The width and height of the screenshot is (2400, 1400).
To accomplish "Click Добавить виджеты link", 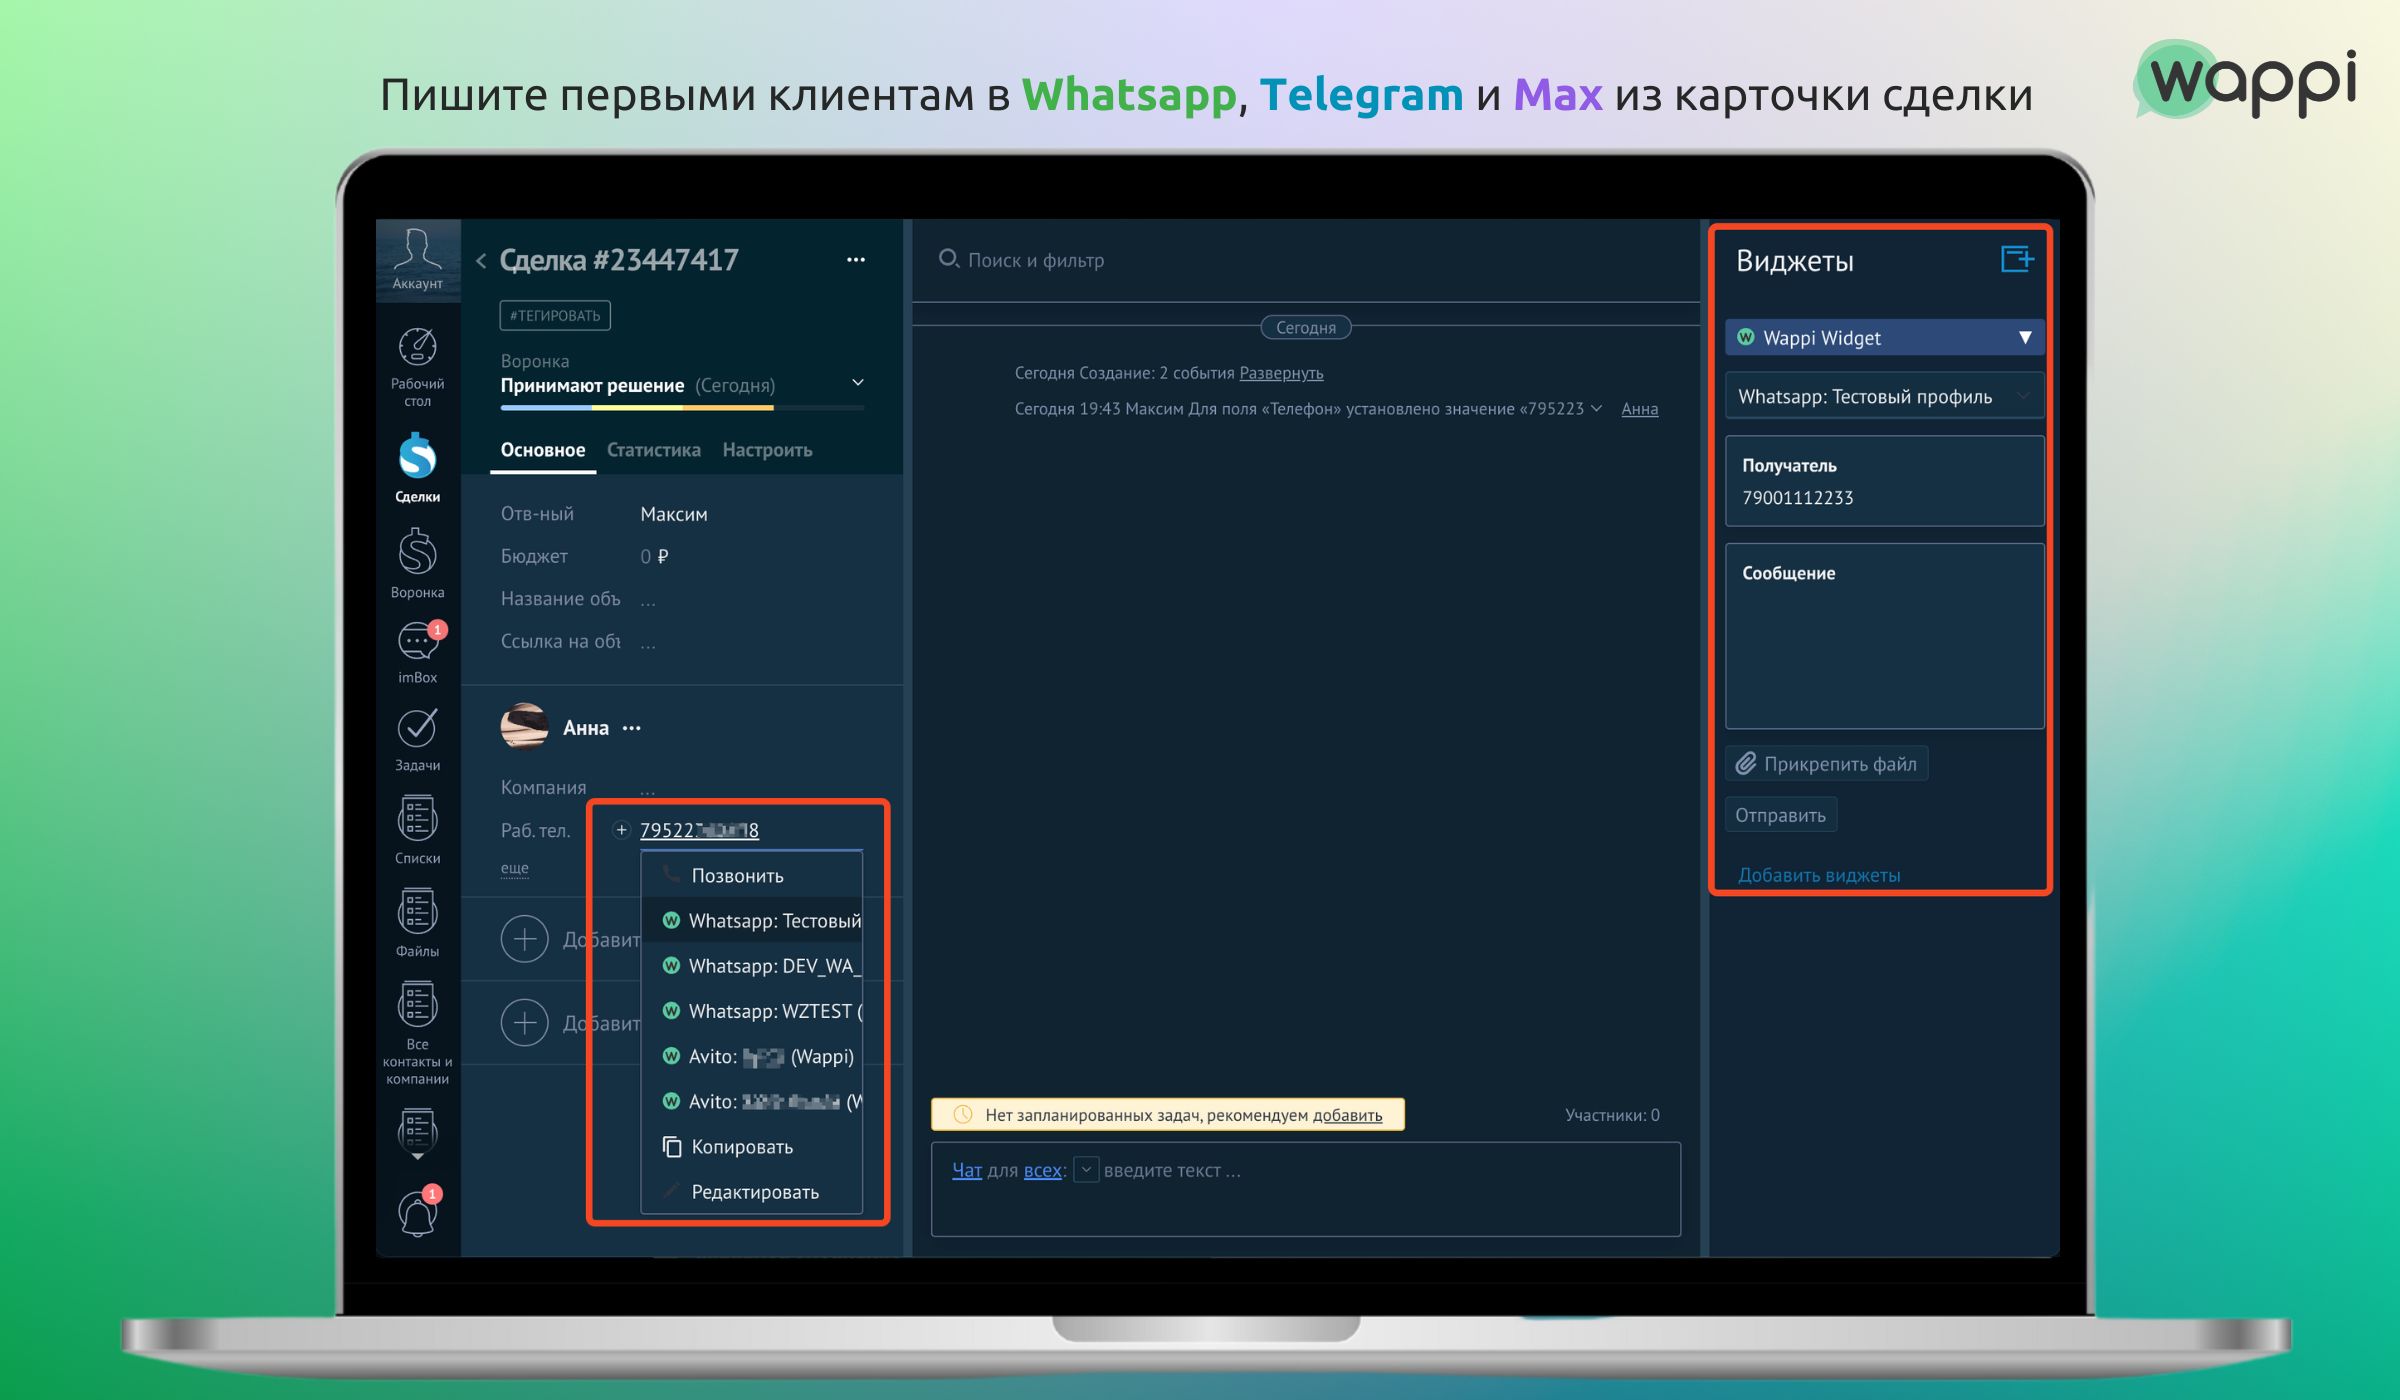I will click(x=1819, y=875).
